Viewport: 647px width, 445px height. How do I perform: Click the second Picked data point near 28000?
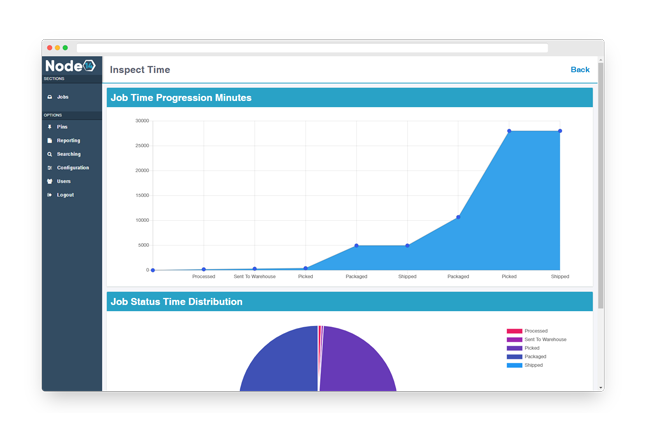coord(509,131)
